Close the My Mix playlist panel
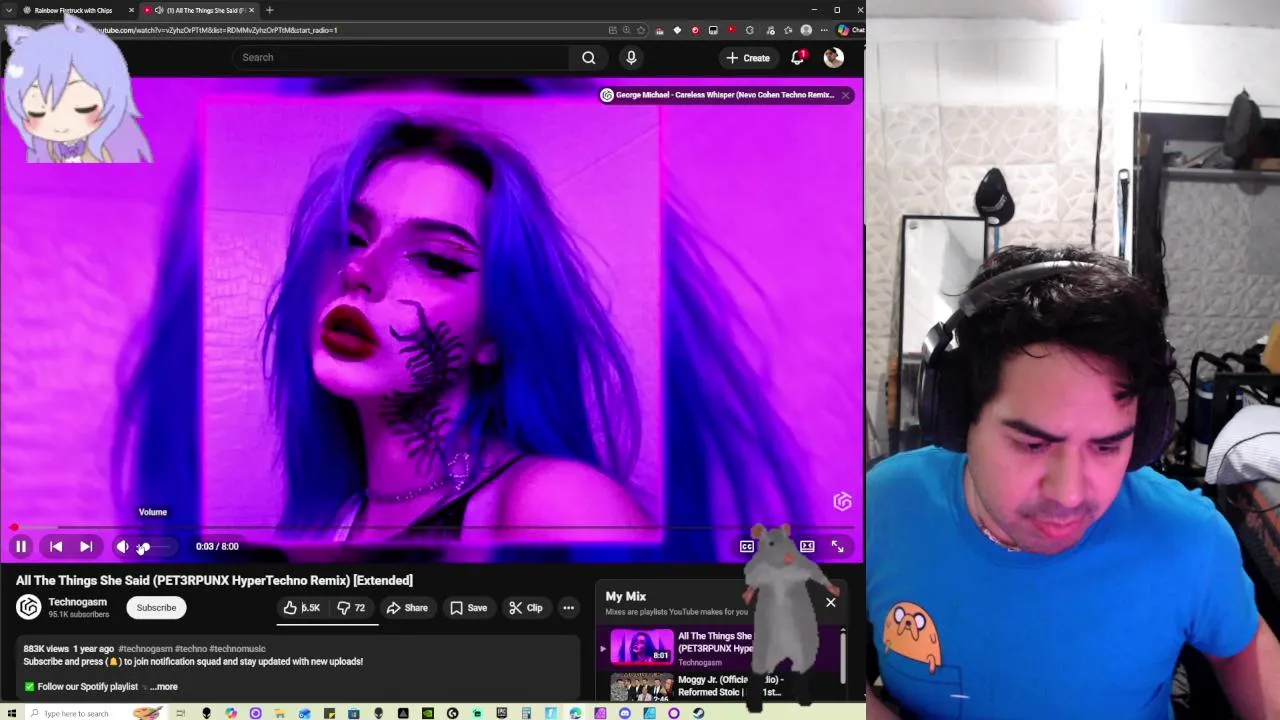 tap(831, 603)
